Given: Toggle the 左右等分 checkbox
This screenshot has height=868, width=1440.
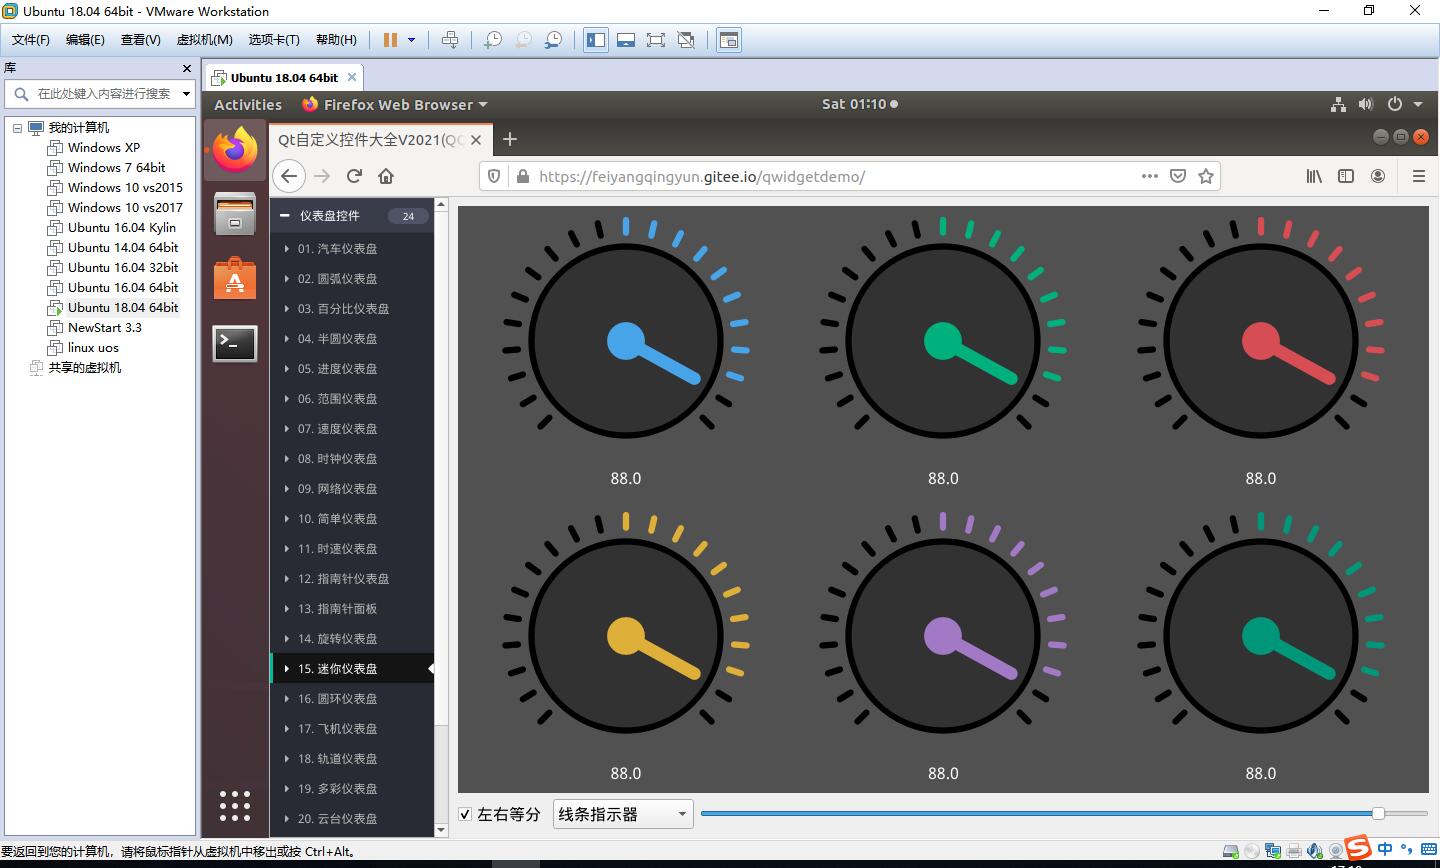Looking at the screenshot, I should click(465, 814).
